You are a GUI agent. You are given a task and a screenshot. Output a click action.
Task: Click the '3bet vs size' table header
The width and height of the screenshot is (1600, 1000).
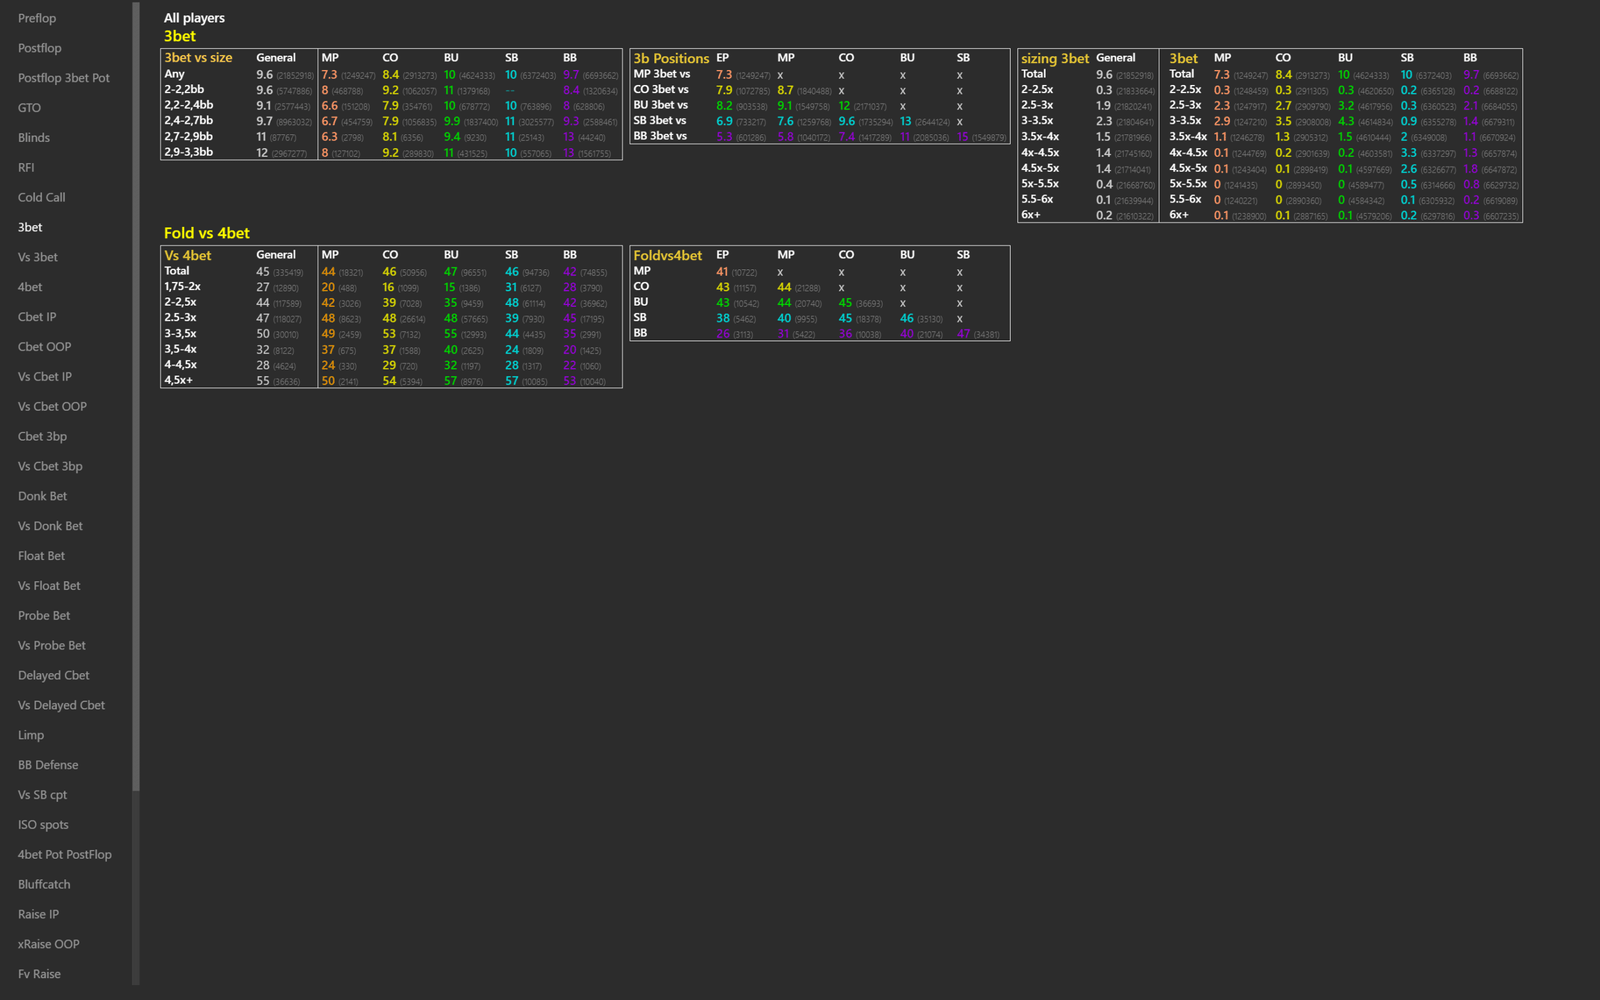pos(198,58)
